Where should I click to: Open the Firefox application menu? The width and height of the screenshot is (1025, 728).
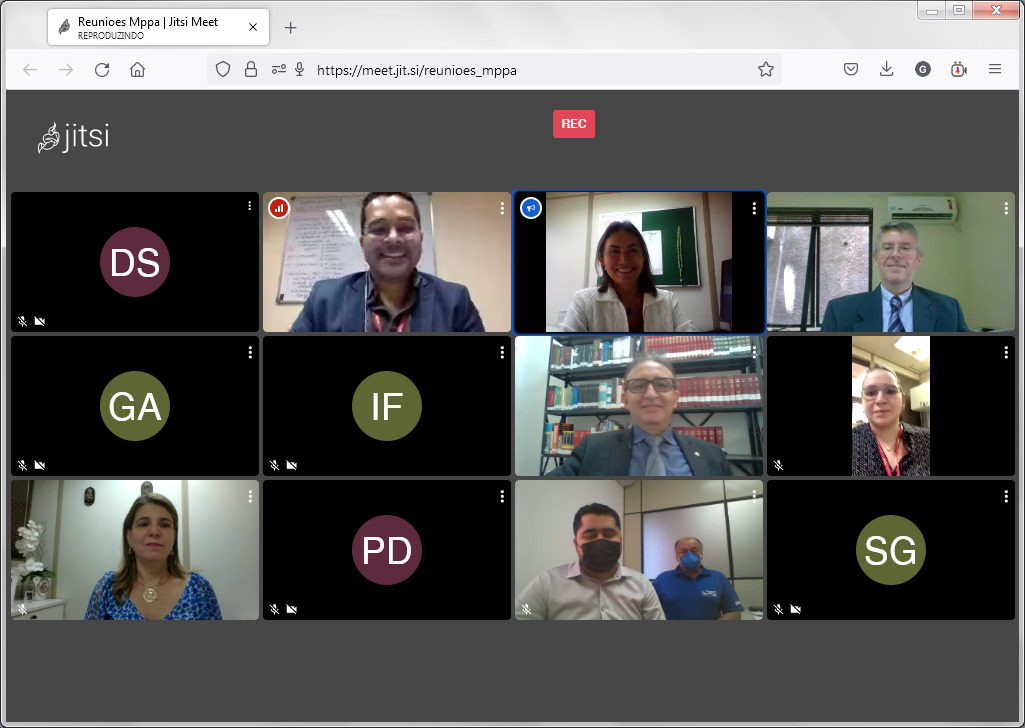click(x=995, y=69)
